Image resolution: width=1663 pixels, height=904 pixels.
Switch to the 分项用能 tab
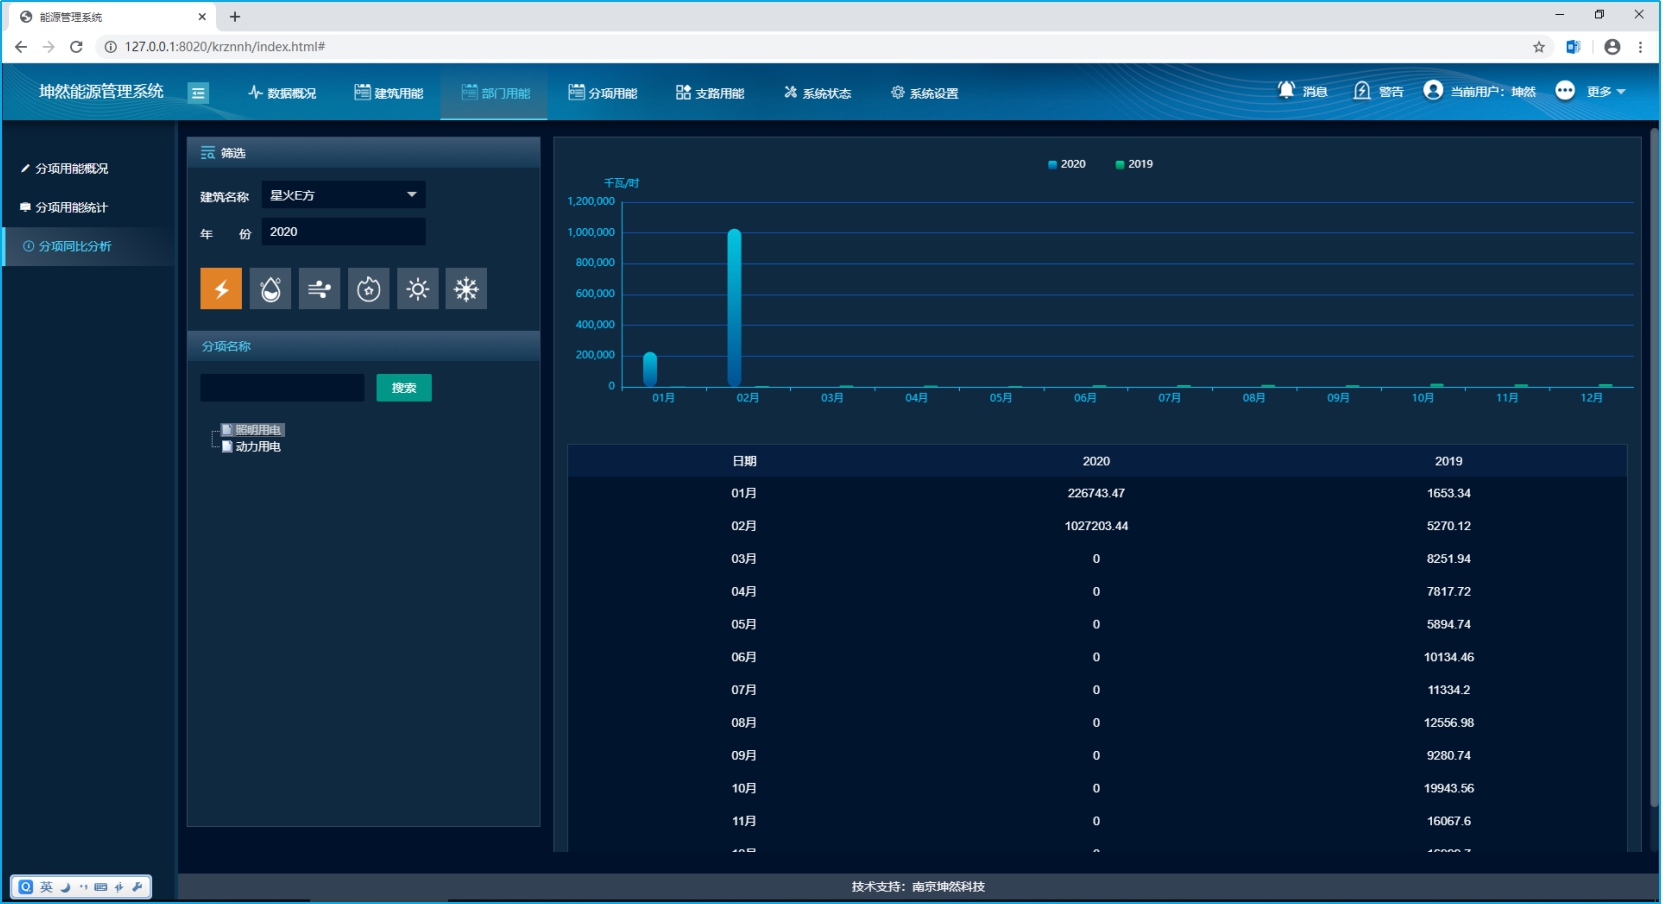tap(602, 93)
